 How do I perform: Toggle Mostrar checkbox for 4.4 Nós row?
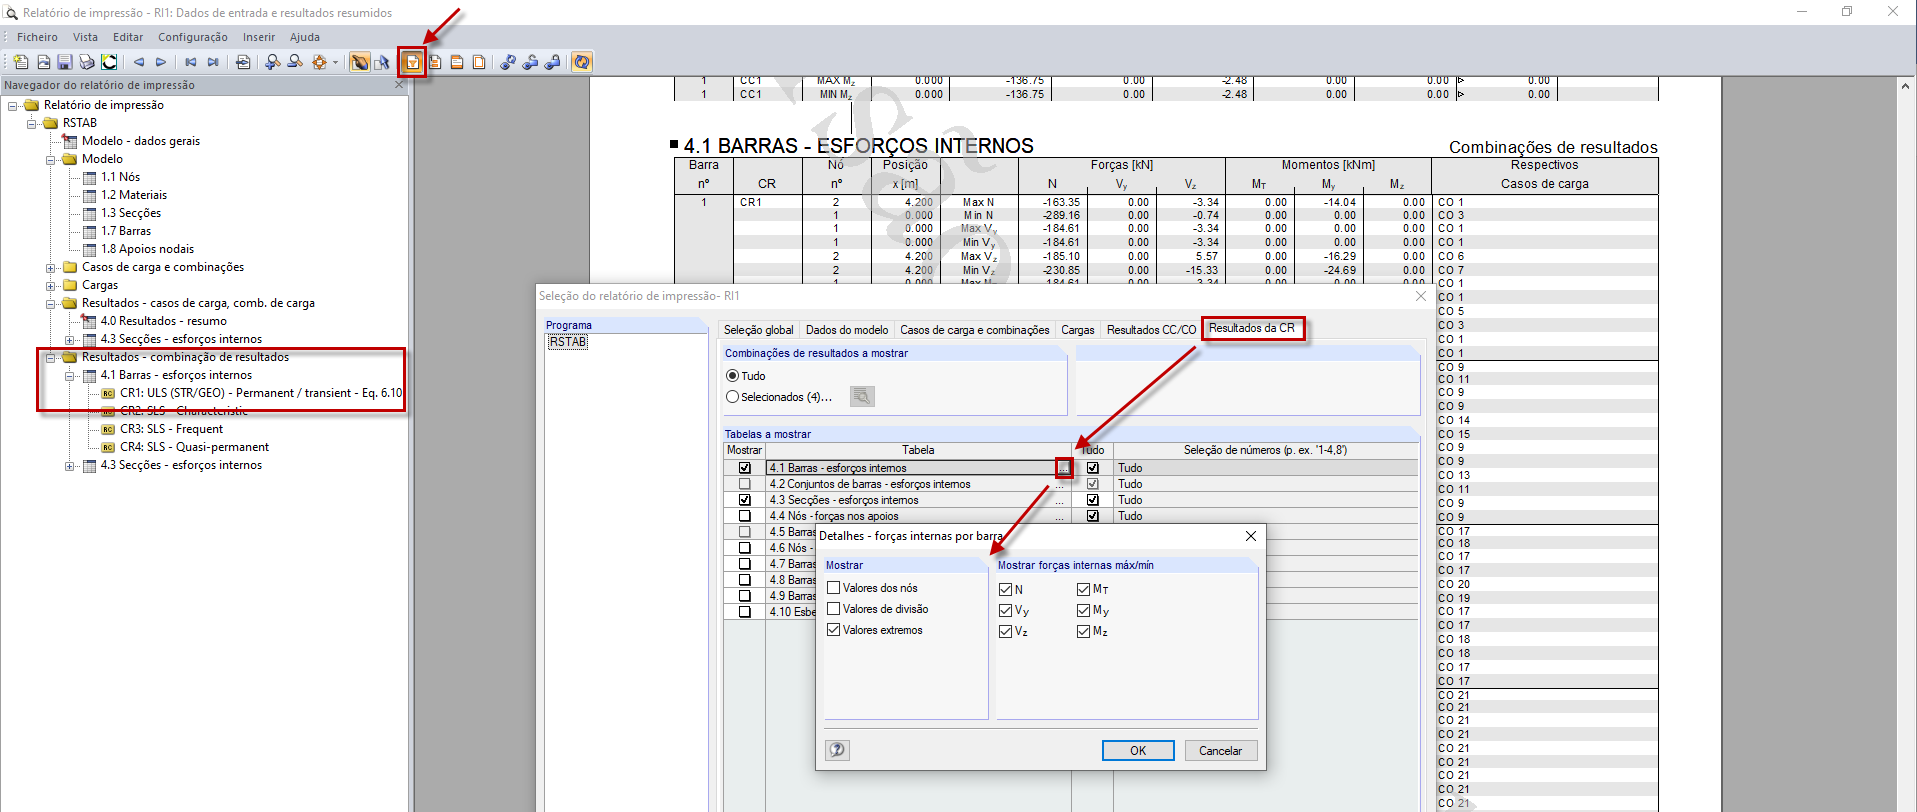tap(745, 516)
